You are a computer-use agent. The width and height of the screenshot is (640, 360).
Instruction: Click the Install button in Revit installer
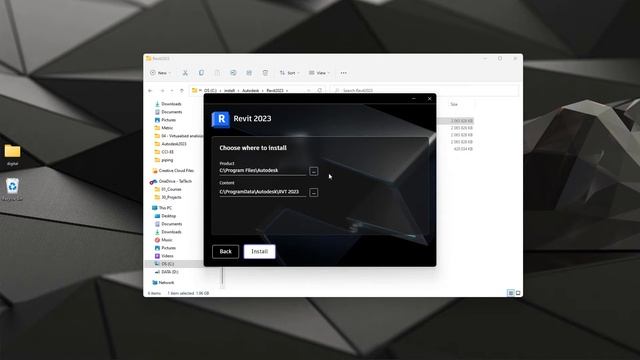tap(259, 251)
